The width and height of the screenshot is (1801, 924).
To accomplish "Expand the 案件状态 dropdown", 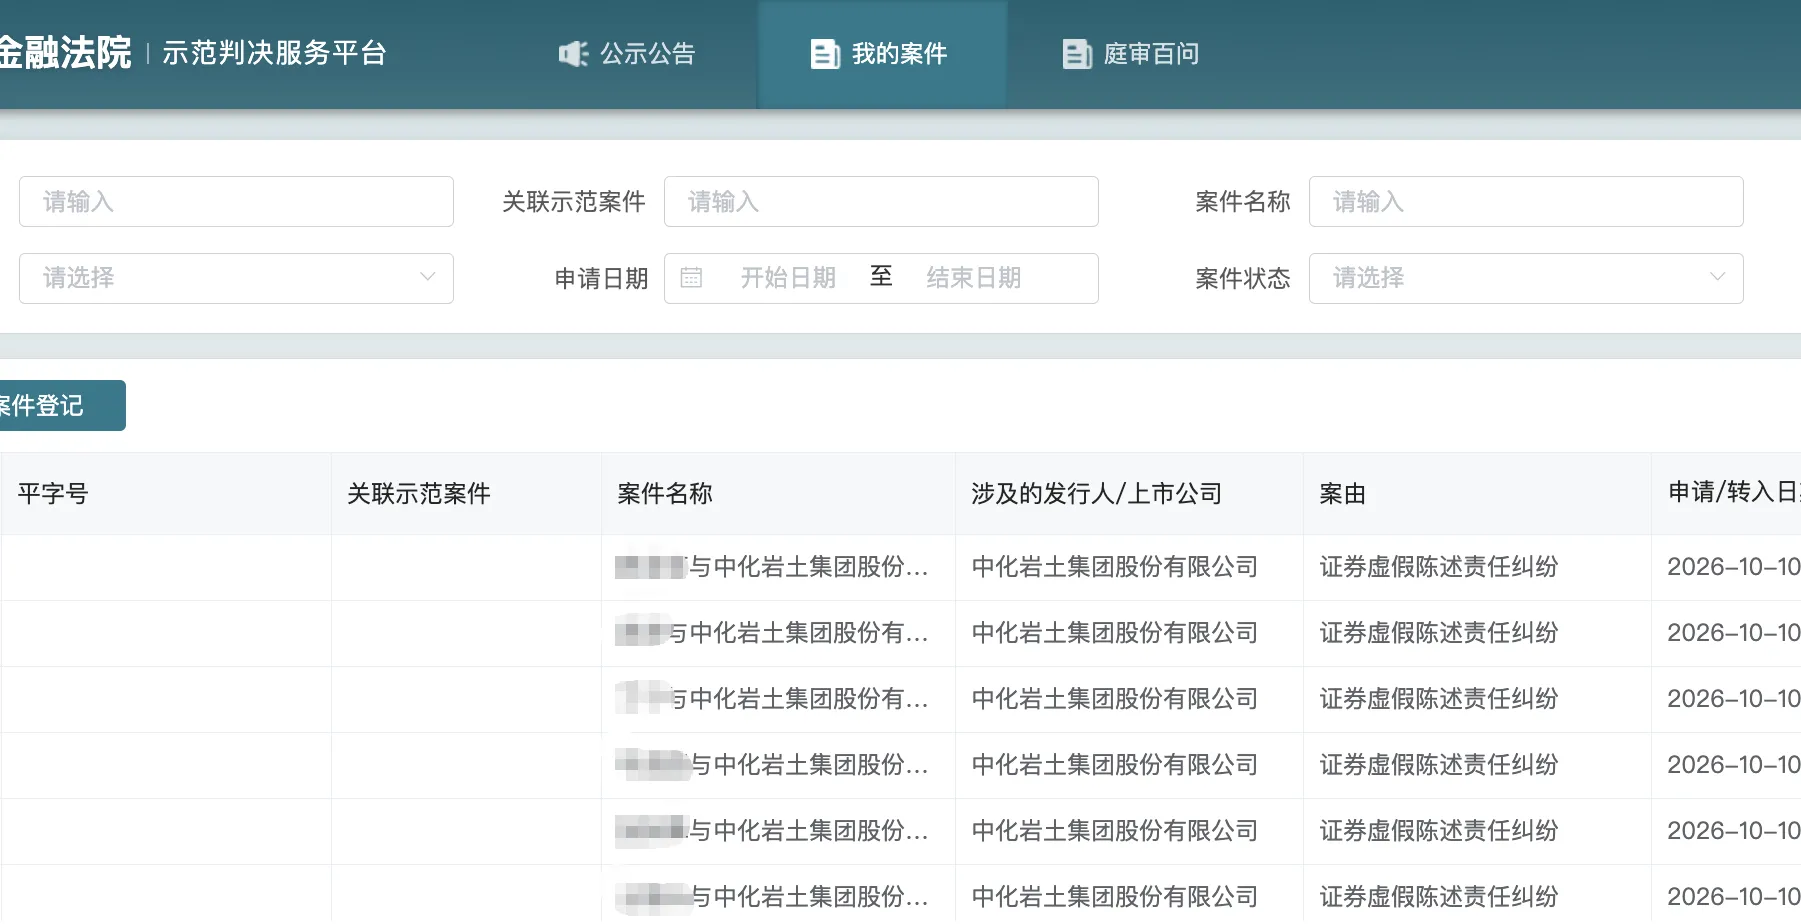I will click(x=1526, y=278).
